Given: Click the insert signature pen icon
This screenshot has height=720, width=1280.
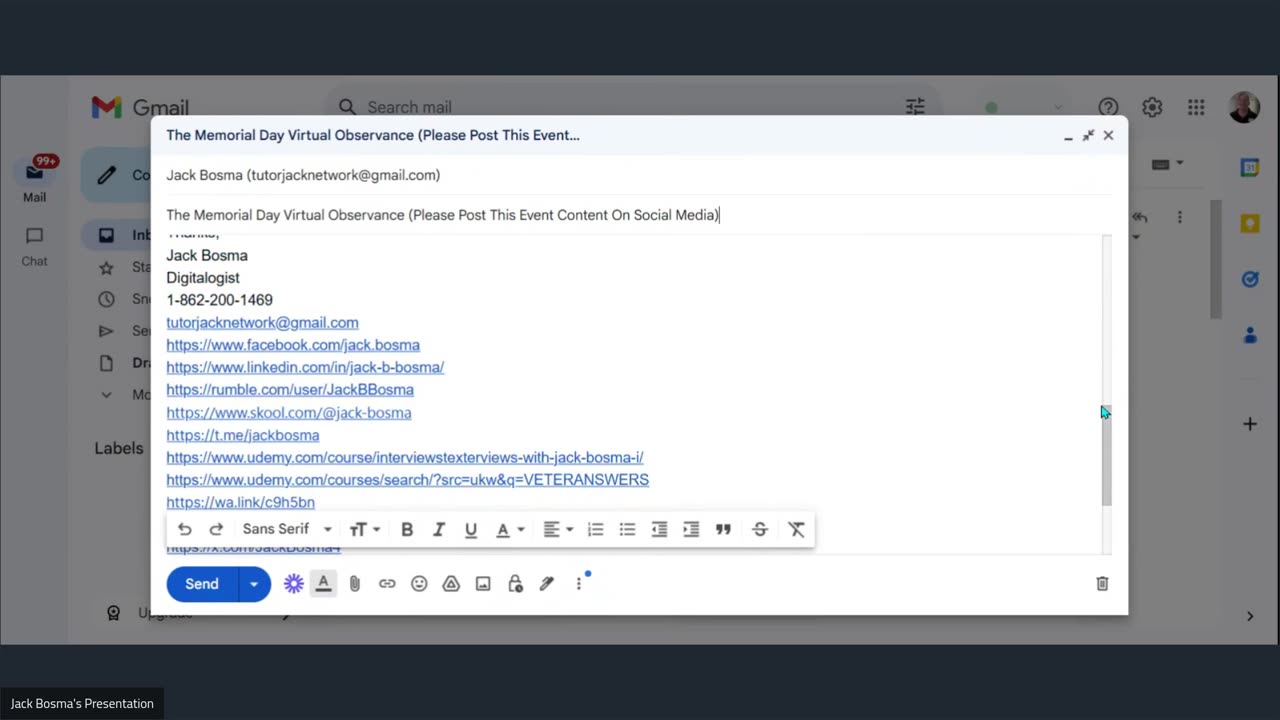Looking at the screenshot, I should tap(547, 584).
